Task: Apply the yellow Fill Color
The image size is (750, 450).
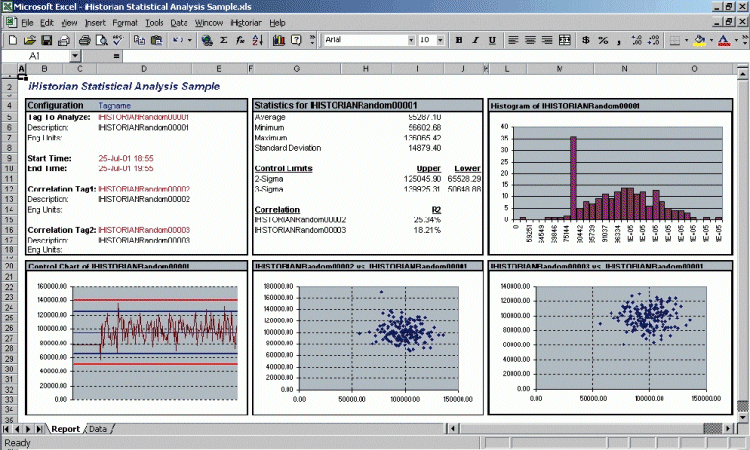Action: pyautogui.click(x=699, y=40)
